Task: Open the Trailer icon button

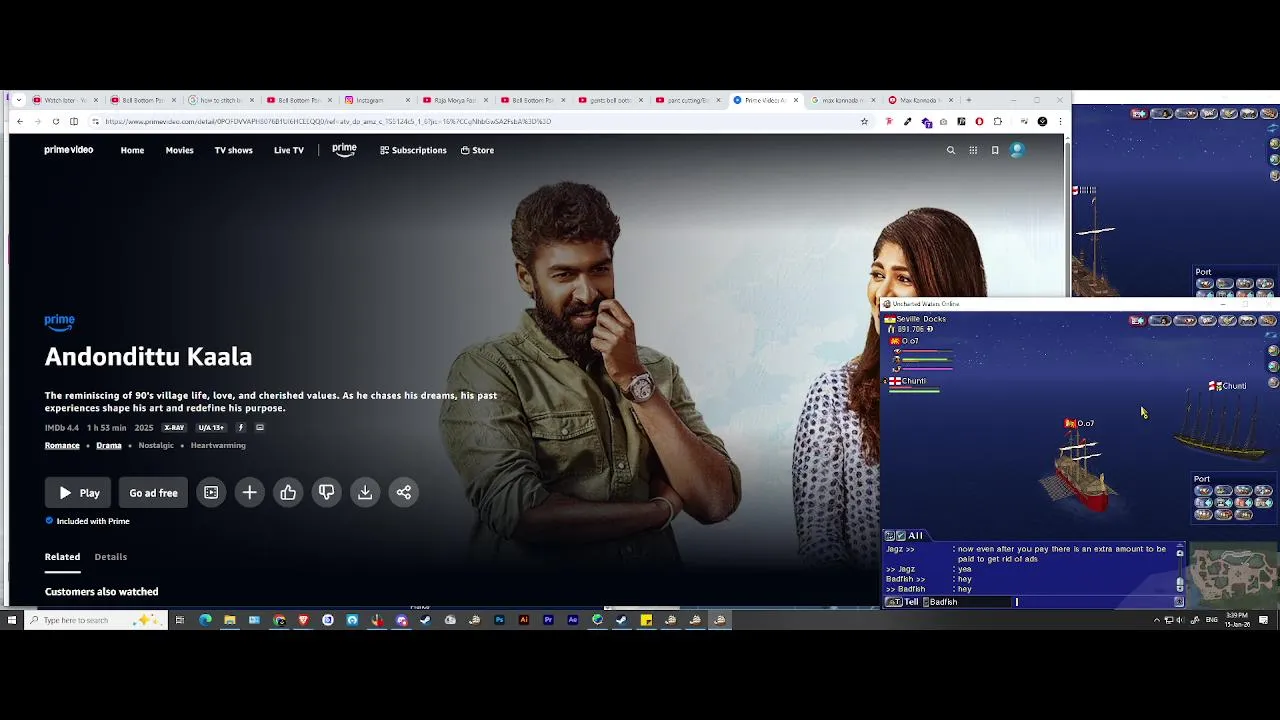Action: click(x=211, y=492)
